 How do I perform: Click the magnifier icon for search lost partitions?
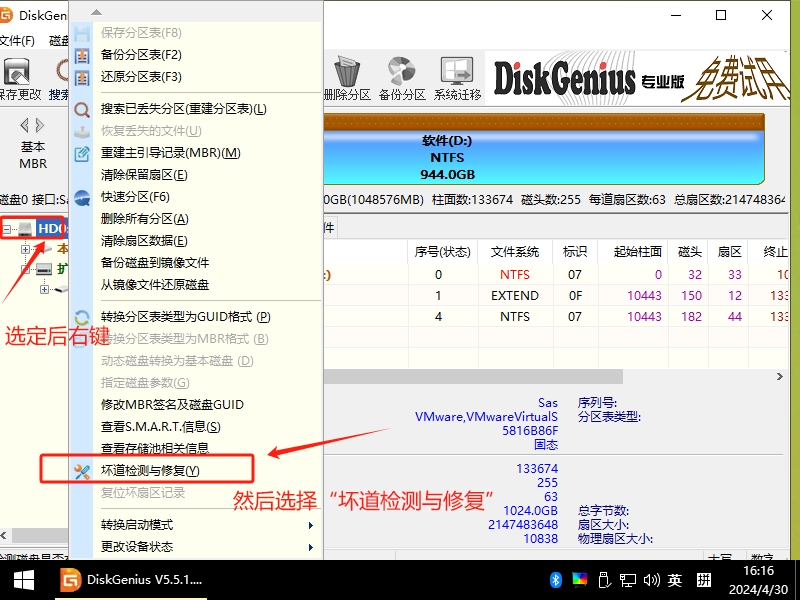click(x=82, y=110)
